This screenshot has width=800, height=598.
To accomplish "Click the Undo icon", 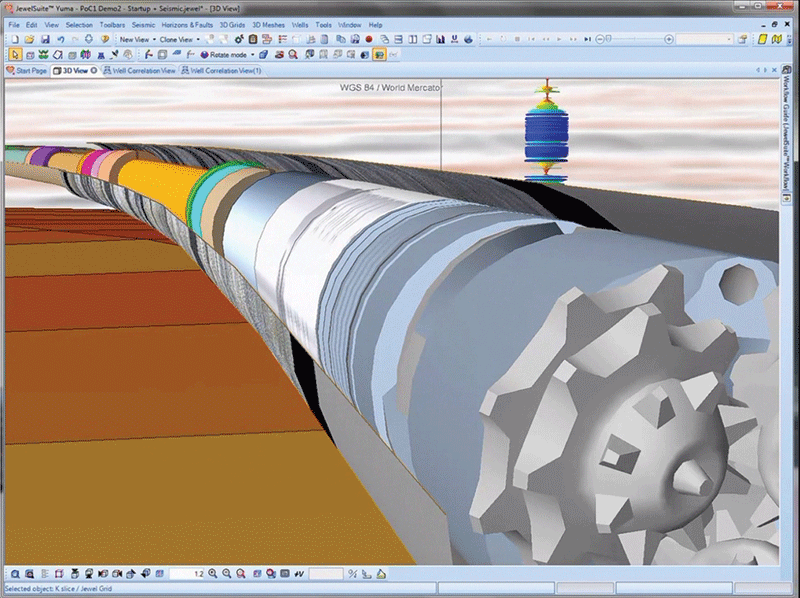I will pos(61,39).
